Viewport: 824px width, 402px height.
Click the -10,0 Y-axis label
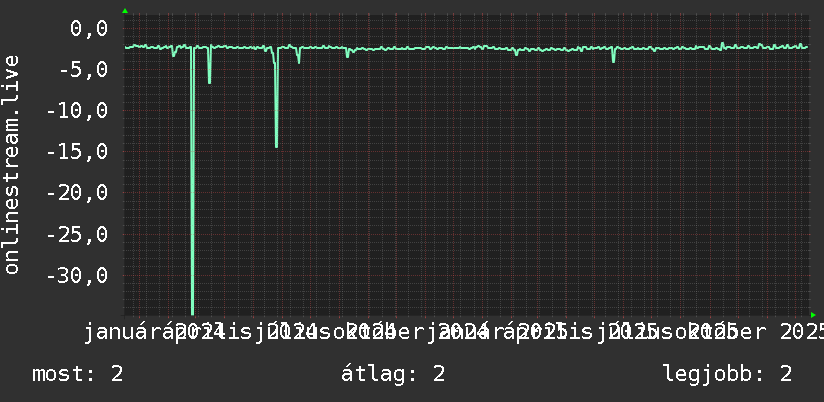click(x=77, y=110)
